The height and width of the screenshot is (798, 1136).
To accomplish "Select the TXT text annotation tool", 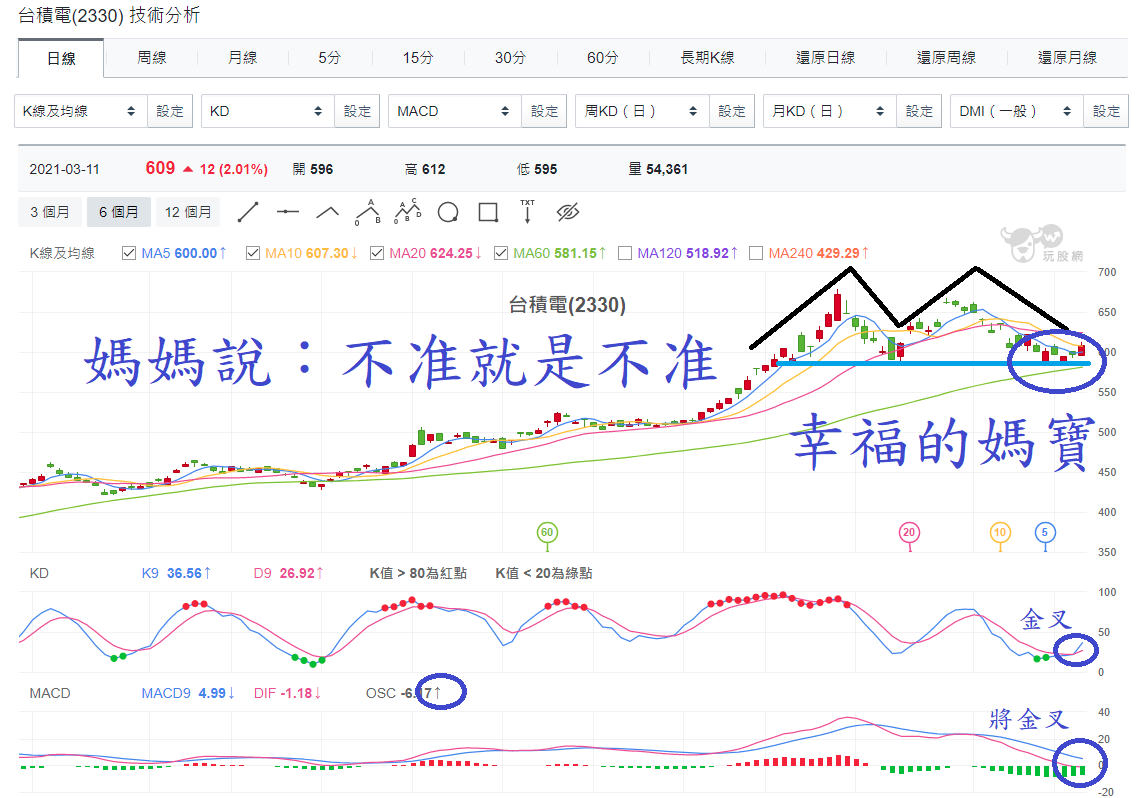I will point(527,212).
